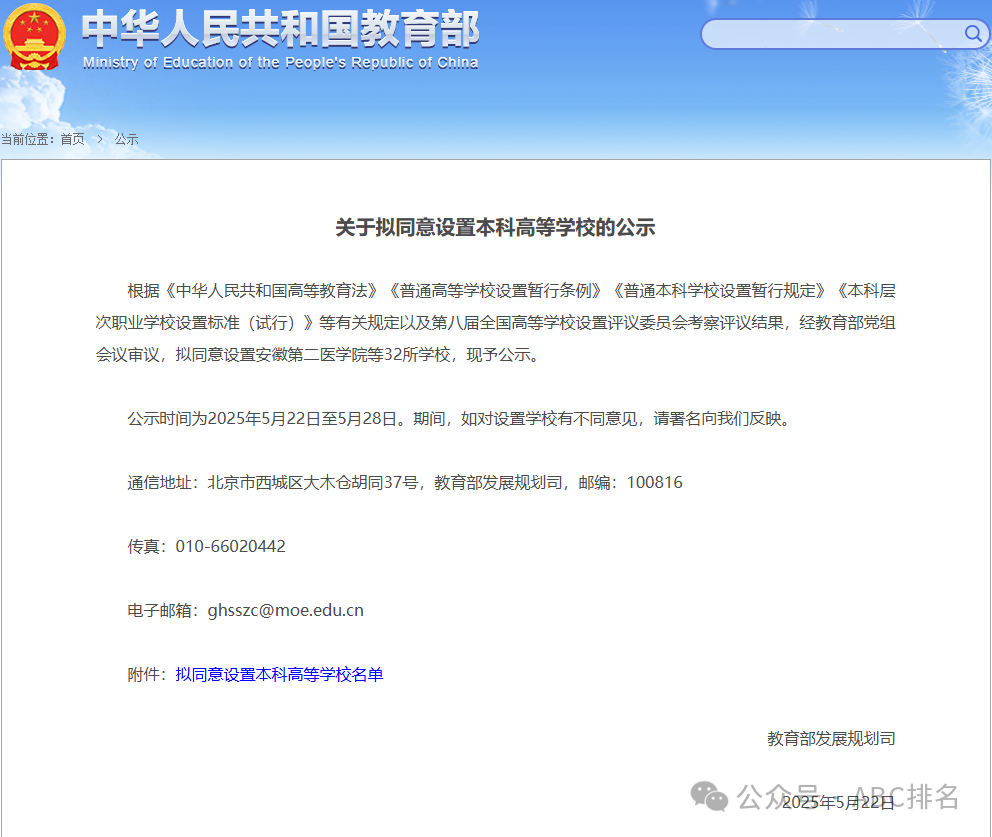The height and width of the screenshot is (837, 992).
Task: Click the 中华人民共和国教育部 header logo
Action: click(x=275, y=33)
